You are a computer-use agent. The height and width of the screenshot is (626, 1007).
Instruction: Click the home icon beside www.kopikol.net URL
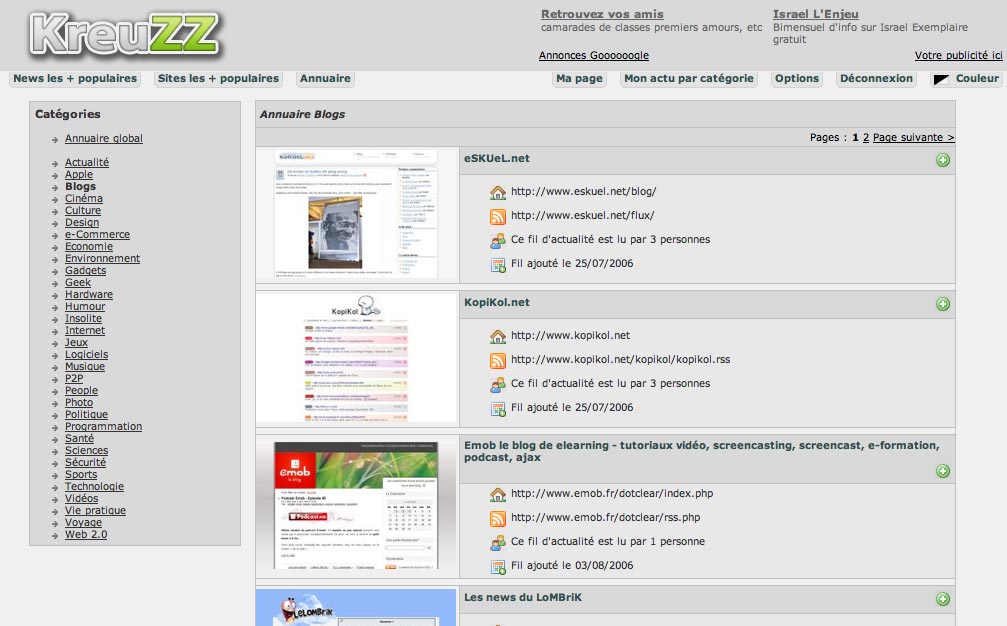tap(498, 336)
